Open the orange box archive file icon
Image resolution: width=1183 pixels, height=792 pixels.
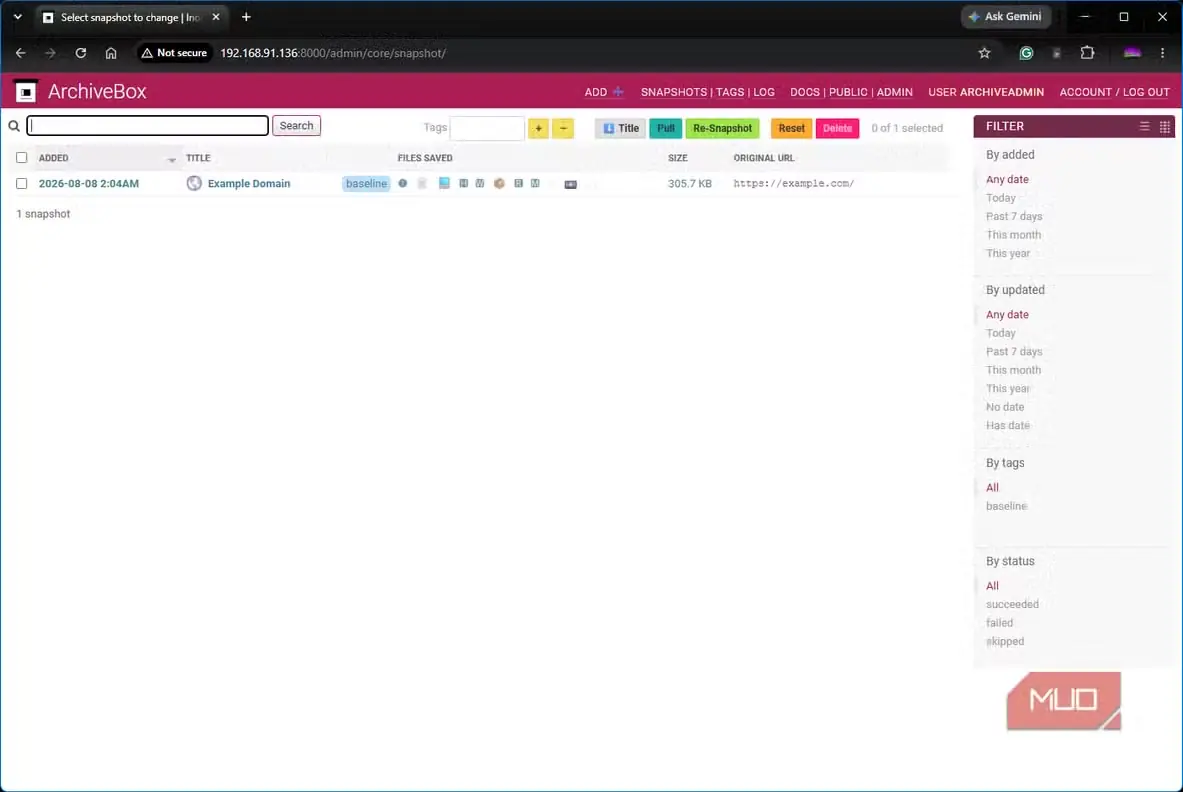point(499,183)
